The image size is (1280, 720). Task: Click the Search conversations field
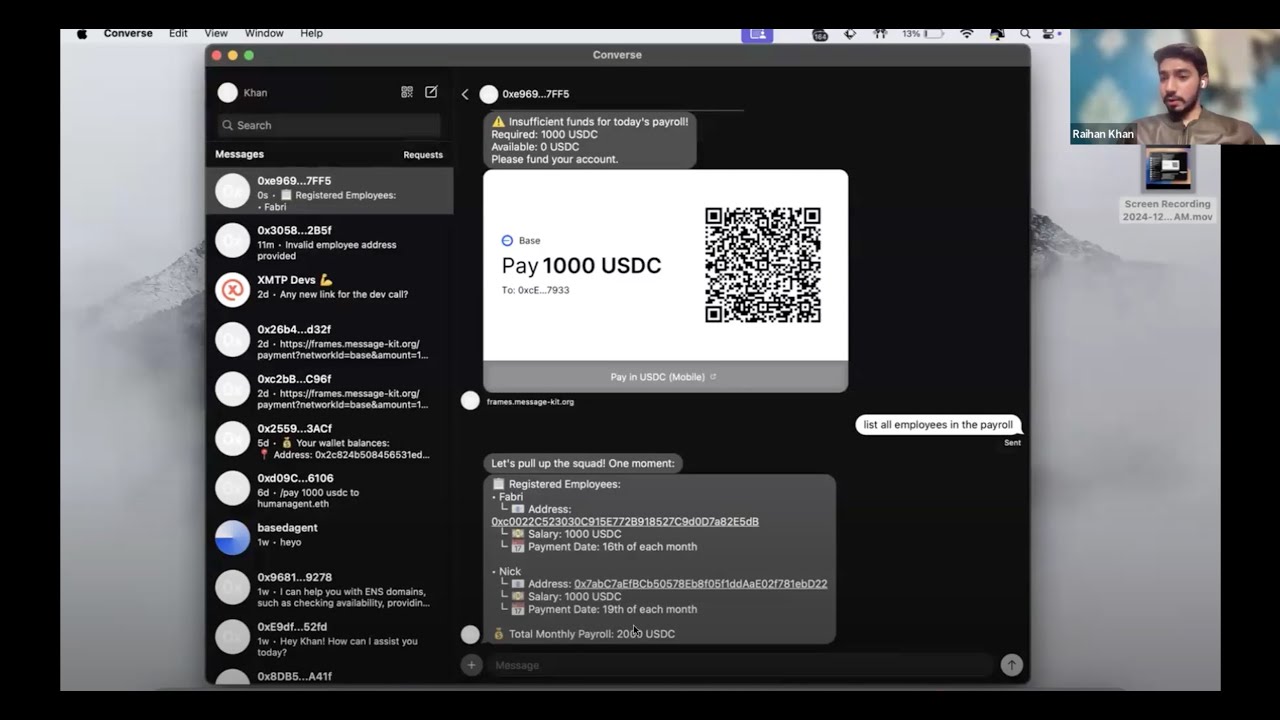tap(329, 125)
